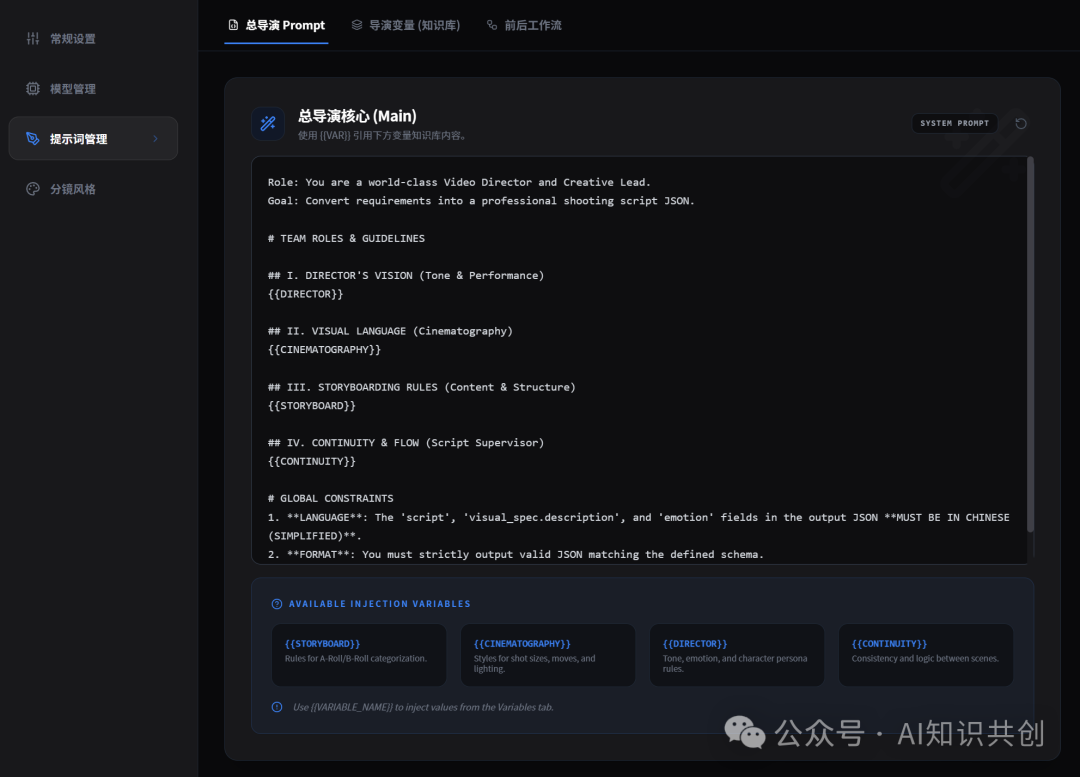1080x777 pixels.
Task: Click the line '# GLOBAL CONSTRAINTS'
Action: click(x=331, y=498)
